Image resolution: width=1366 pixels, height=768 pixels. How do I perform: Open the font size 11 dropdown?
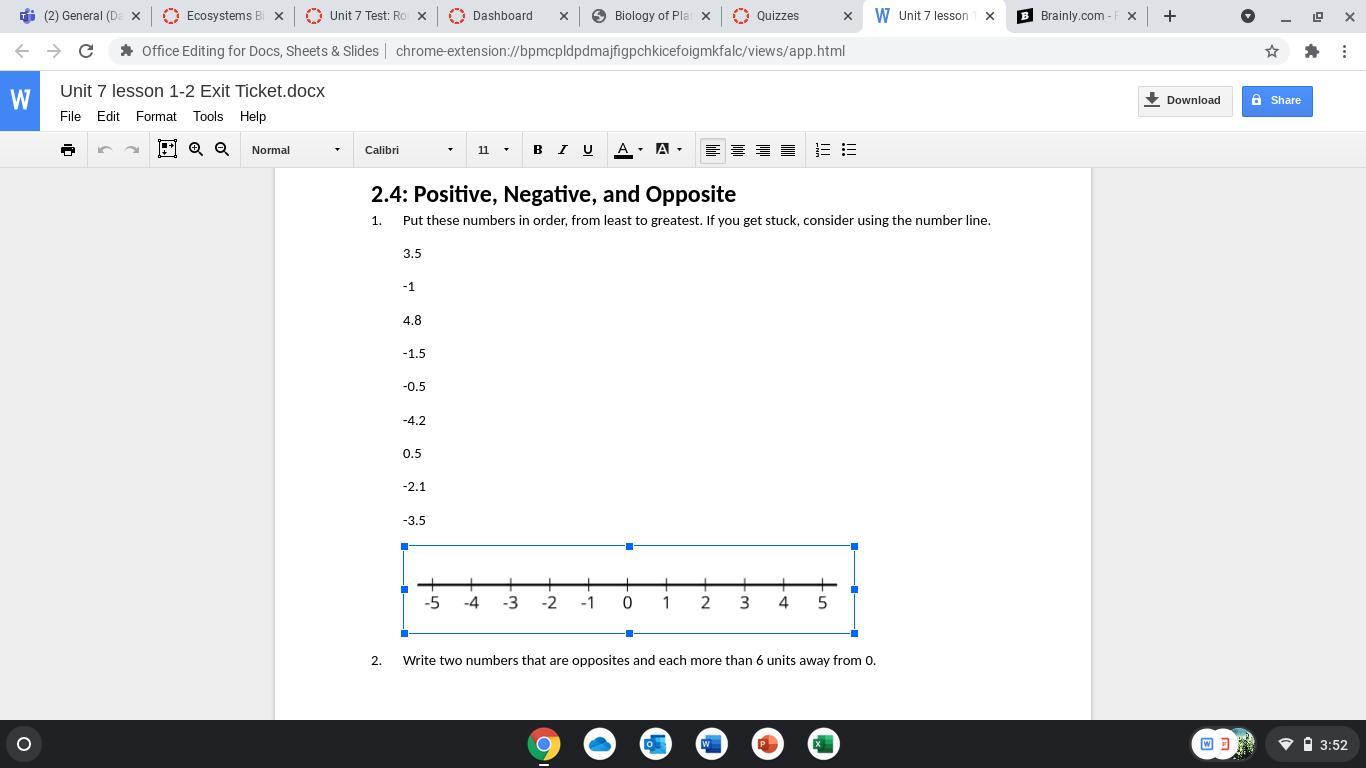click(493, 150)
